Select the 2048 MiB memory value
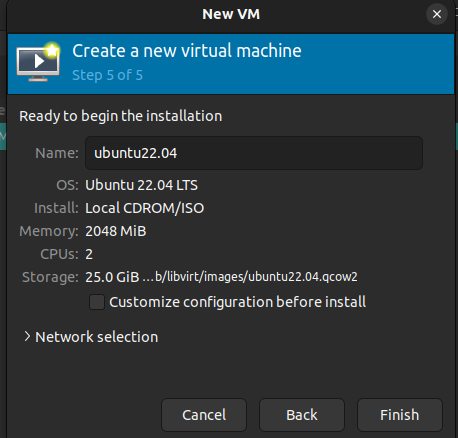Screen dimensions: 458x438 (x=116, y=231)
